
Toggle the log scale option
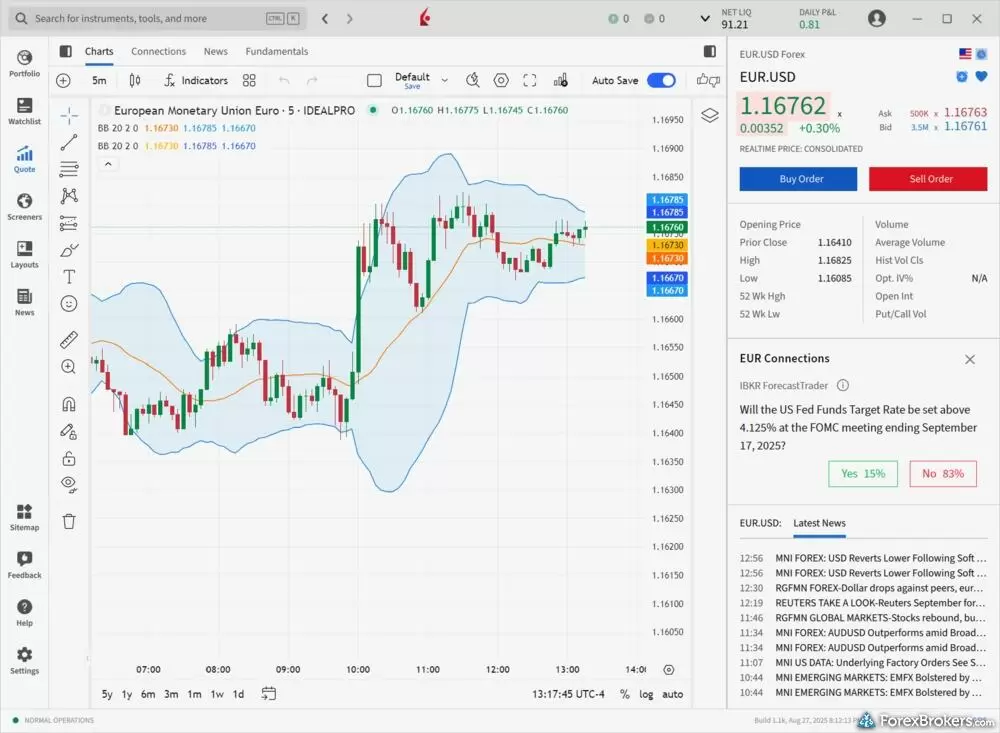click(x=646, y=694)
